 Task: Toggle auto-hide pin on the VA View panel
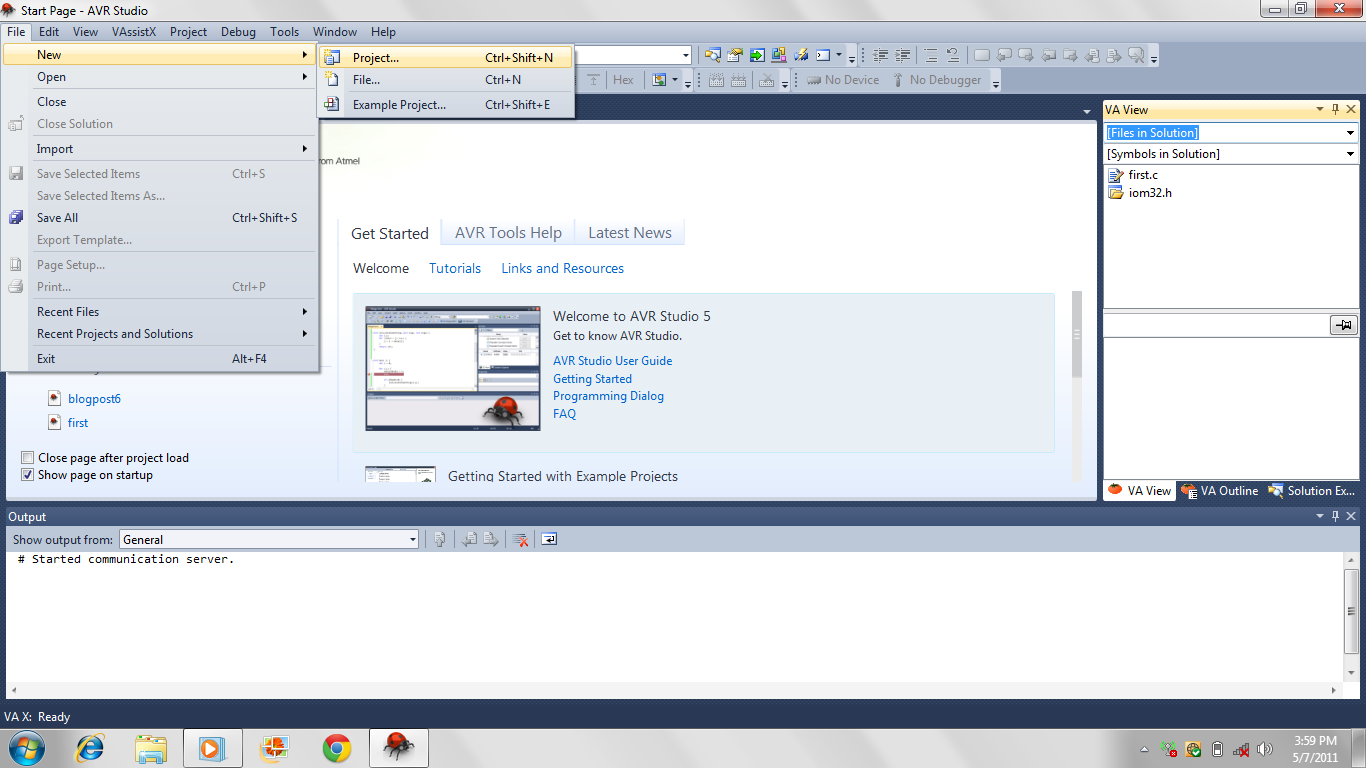1335,109
